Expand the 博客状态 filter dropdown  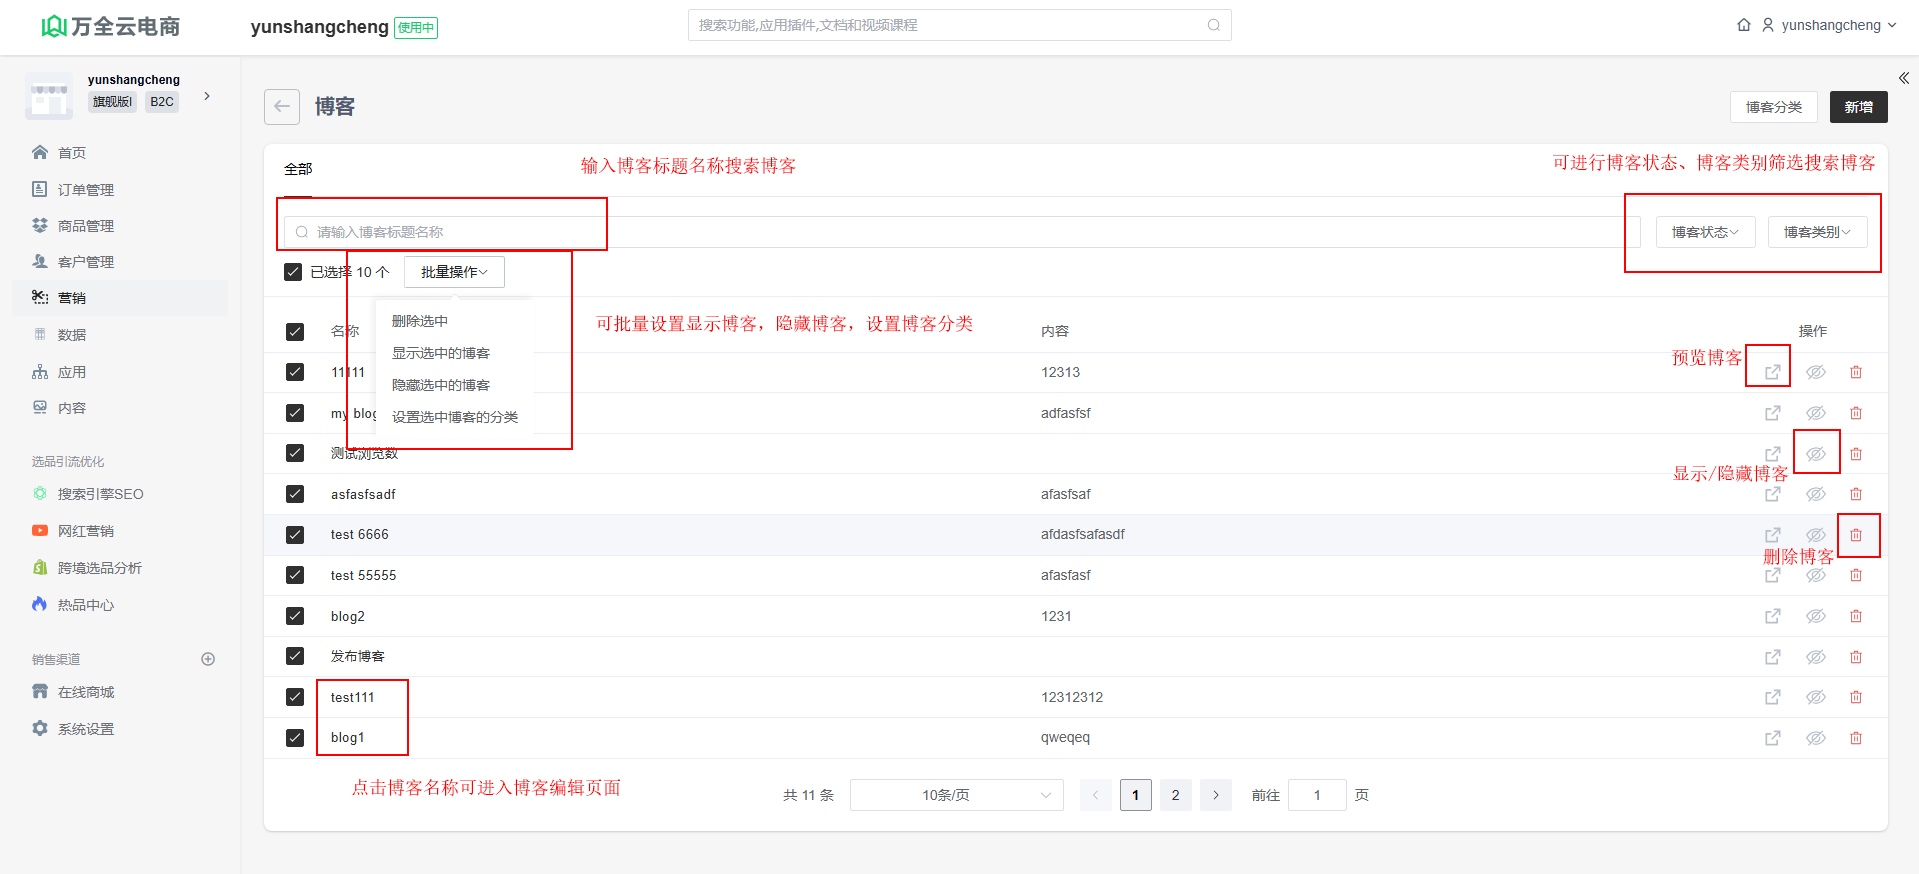coord(1705,232)
